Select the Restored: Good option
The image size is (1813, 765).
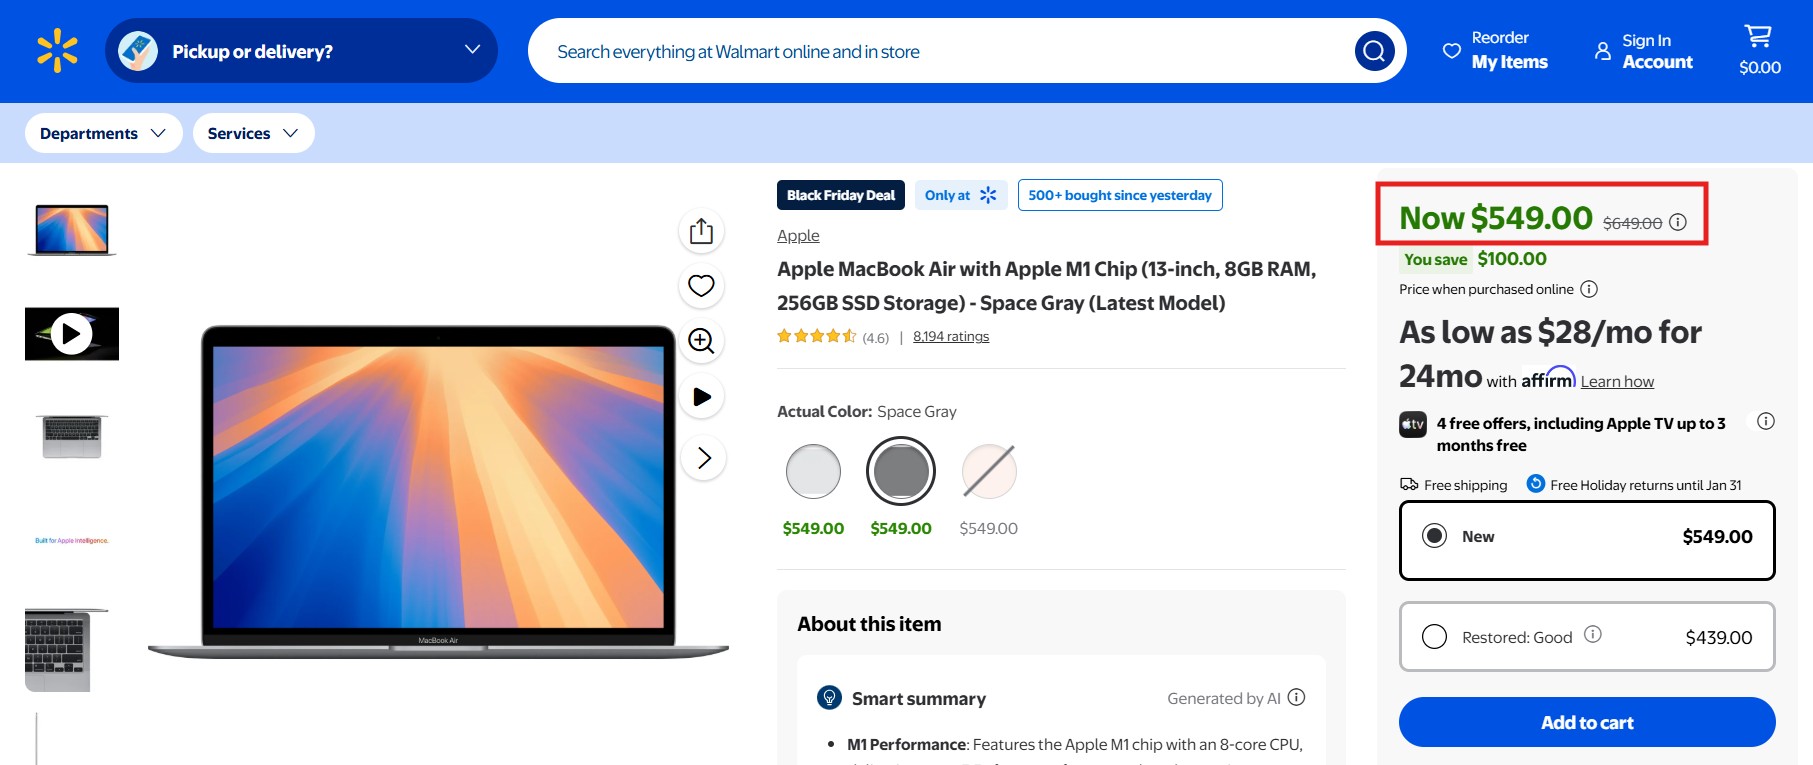[1436, 636]
